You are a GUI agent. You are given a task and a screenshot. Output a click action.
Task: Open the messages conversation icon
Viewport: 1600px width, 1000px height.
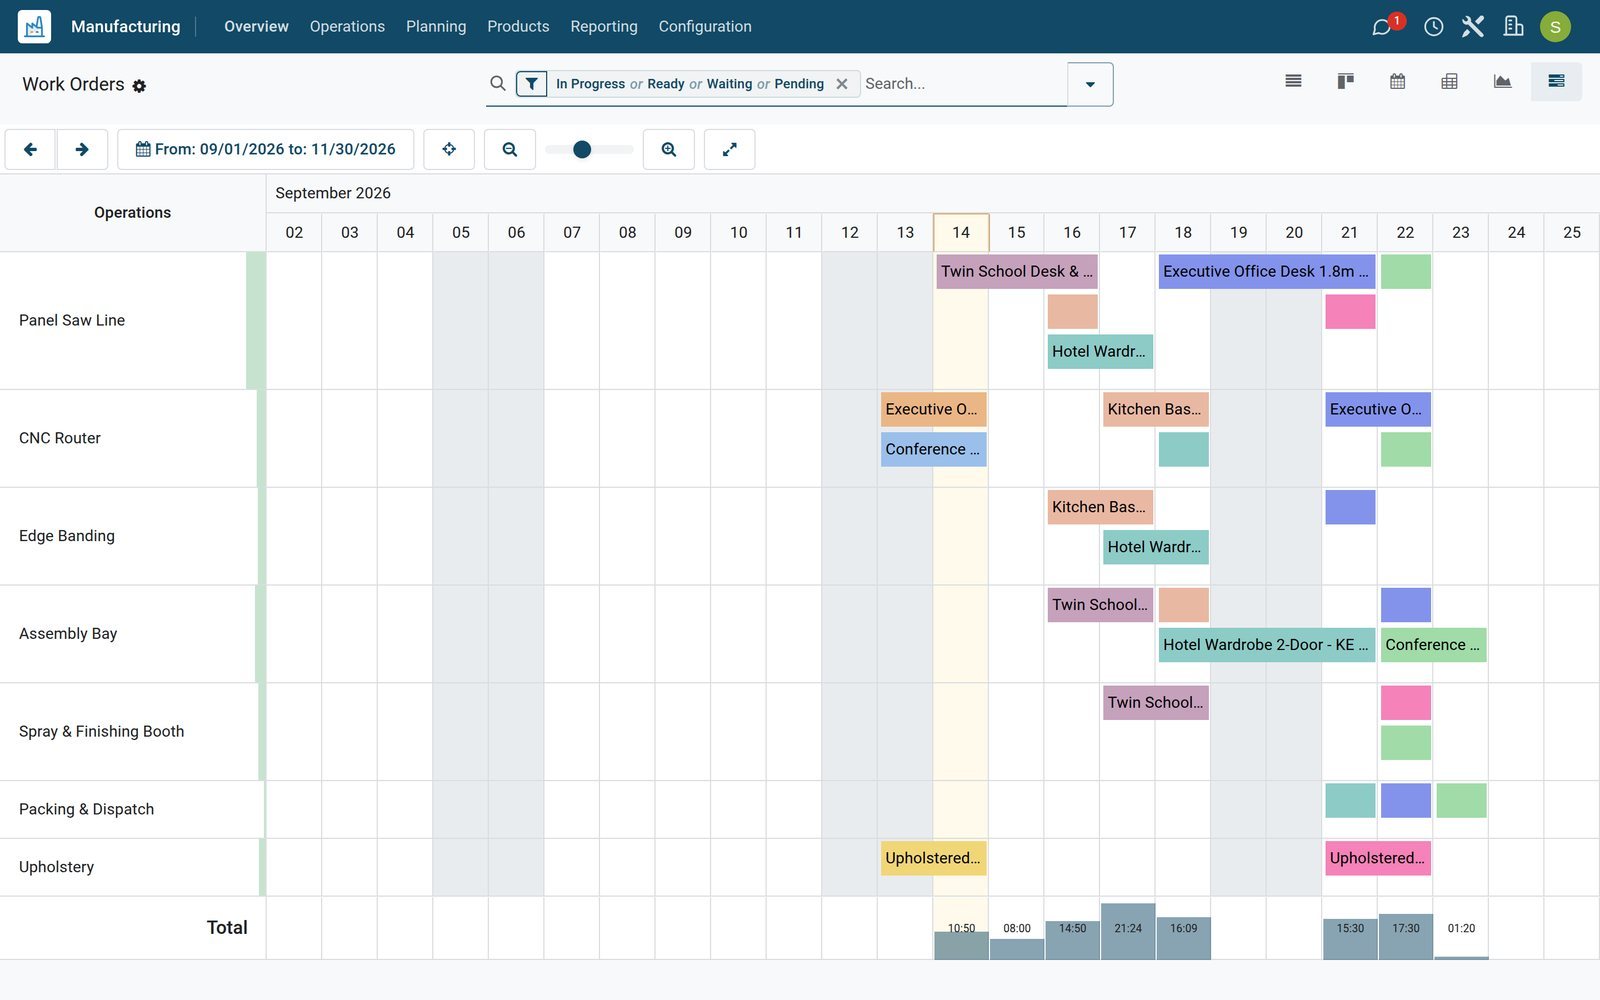pyautogui.click(x=1381, y=27)
